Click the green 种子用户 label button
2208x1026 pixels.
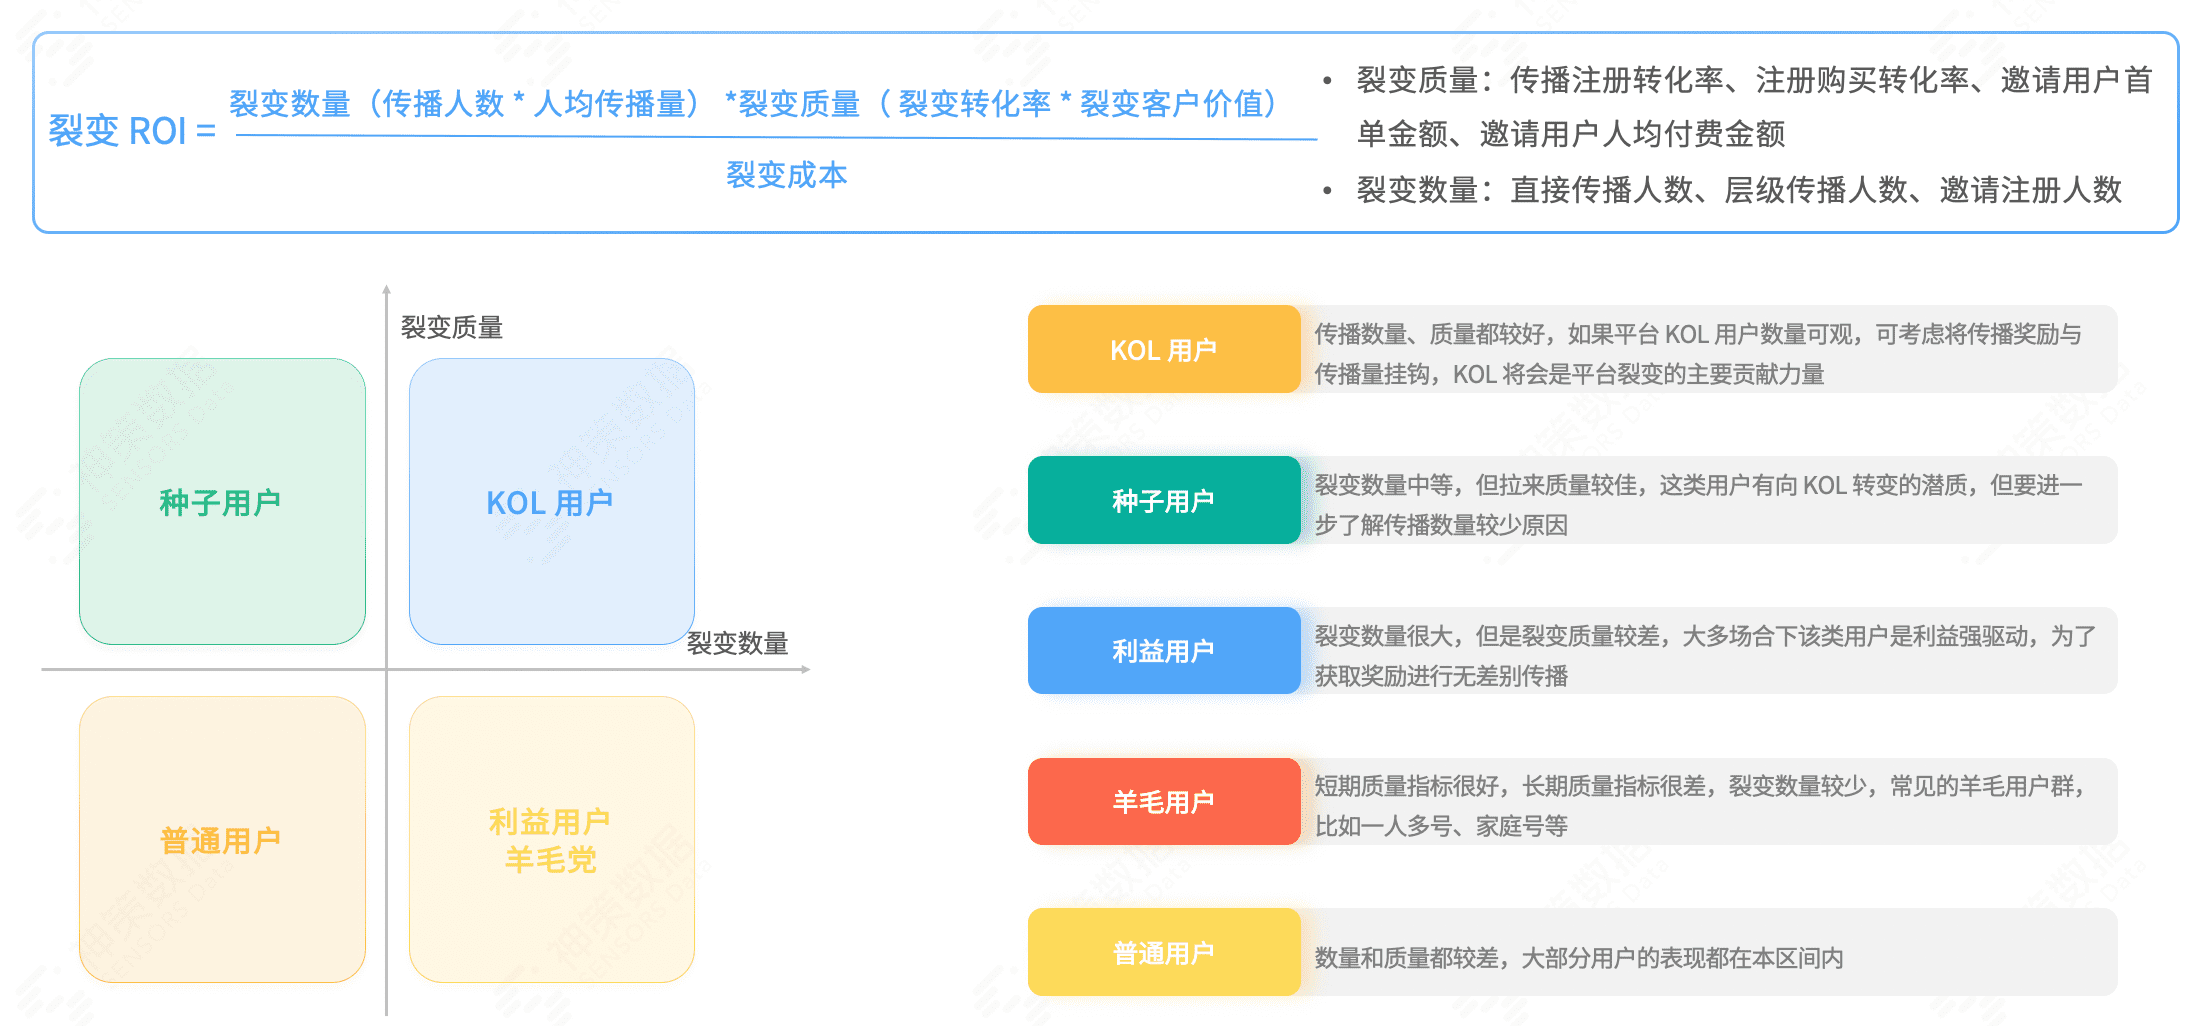(1164, 500)
